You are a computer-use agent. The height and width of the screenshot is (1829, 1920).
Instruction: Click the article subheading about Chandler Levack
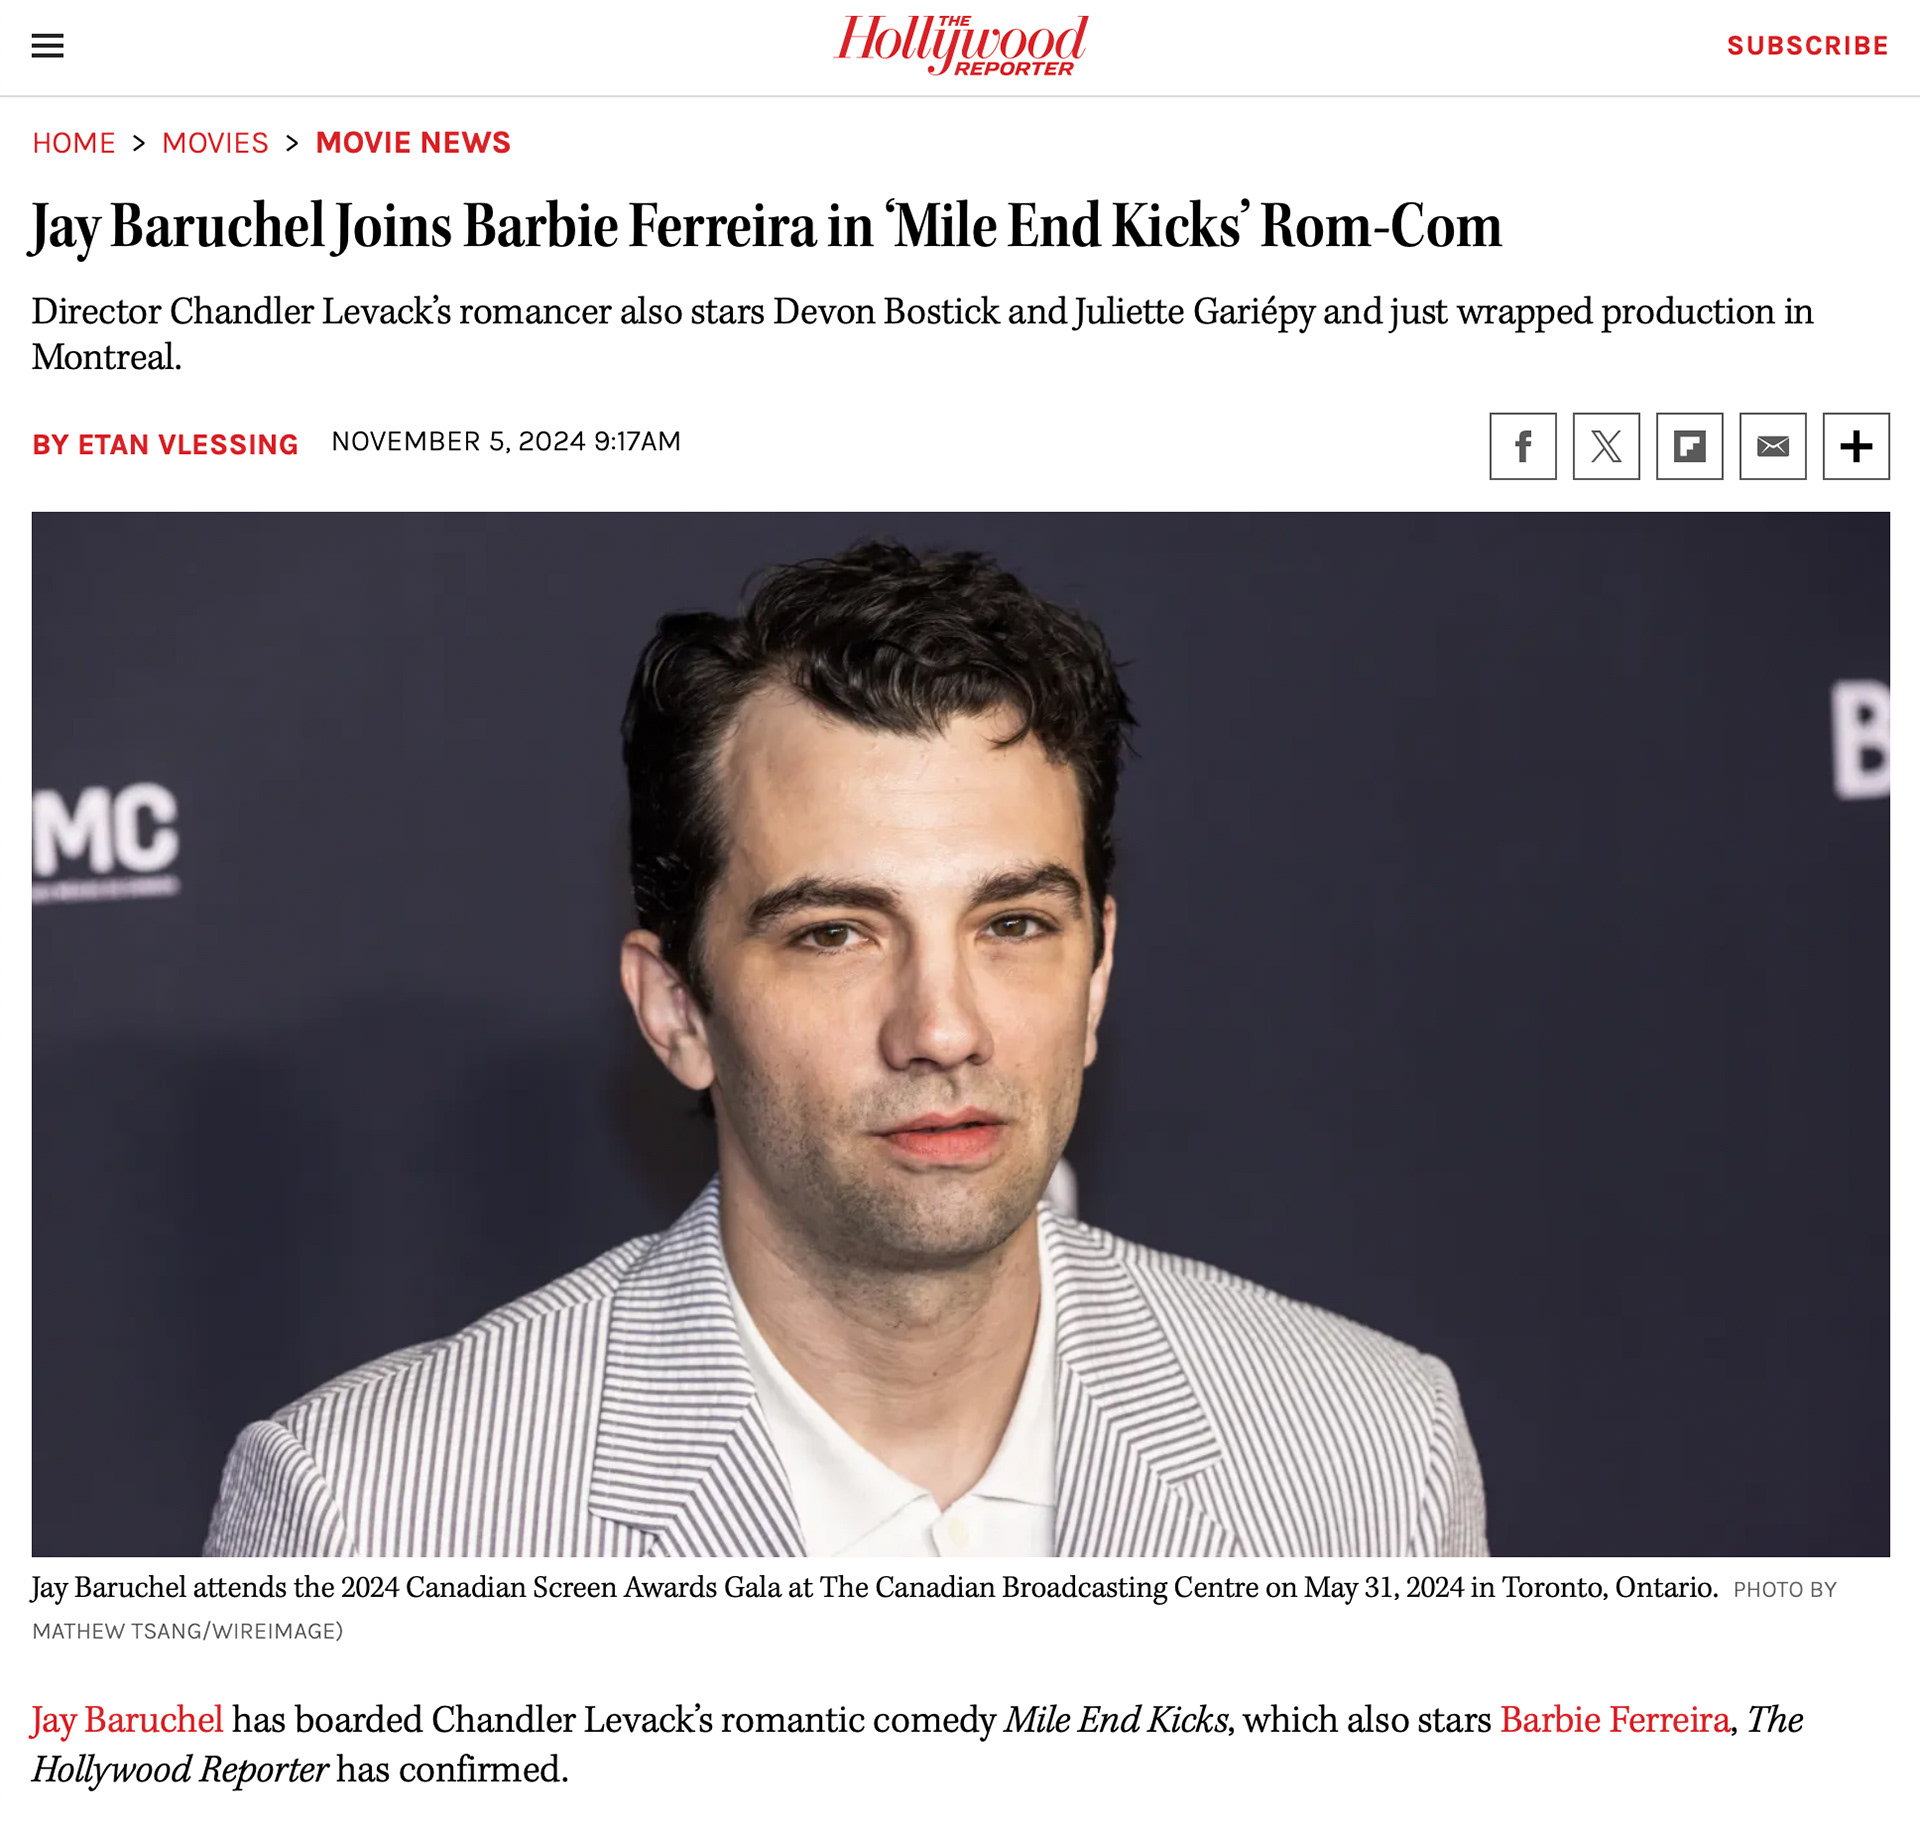(922, 333)
